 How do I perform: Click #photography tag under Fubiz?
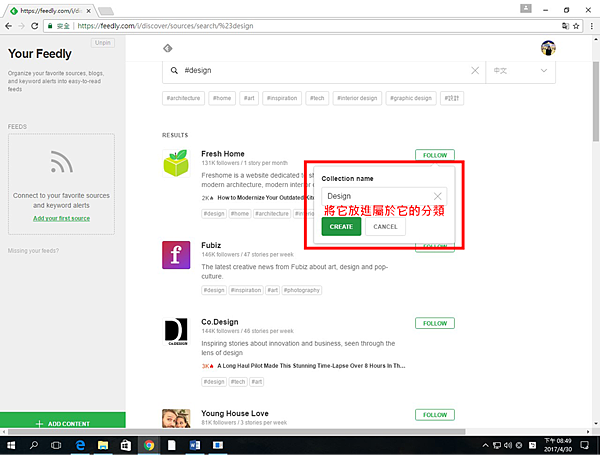[x=302, y=290]
